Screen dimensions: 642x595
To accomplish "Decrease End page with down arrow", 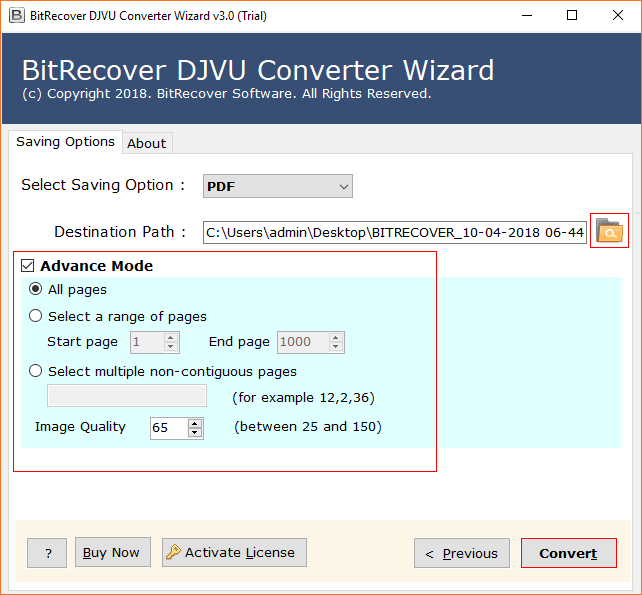I will pos(336,347).
